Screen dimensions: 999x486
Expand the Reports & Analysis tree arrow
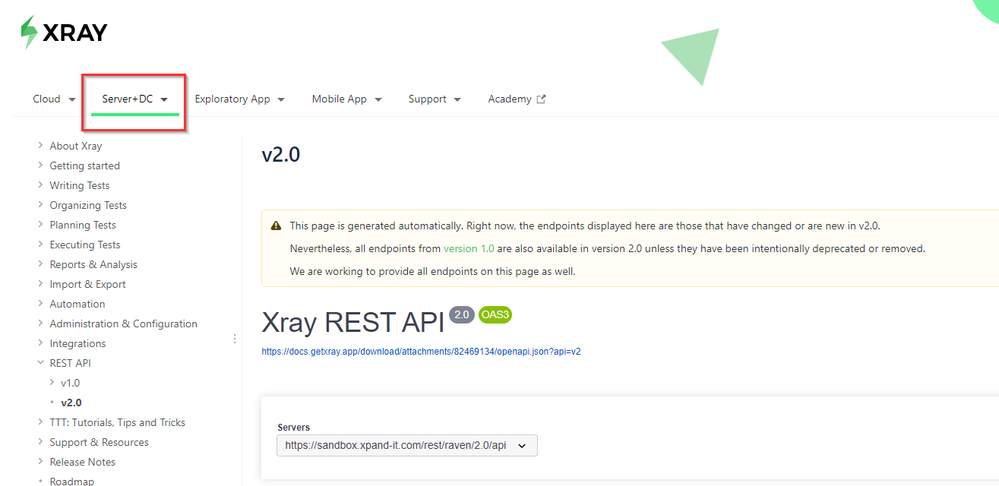pos(40,264)
